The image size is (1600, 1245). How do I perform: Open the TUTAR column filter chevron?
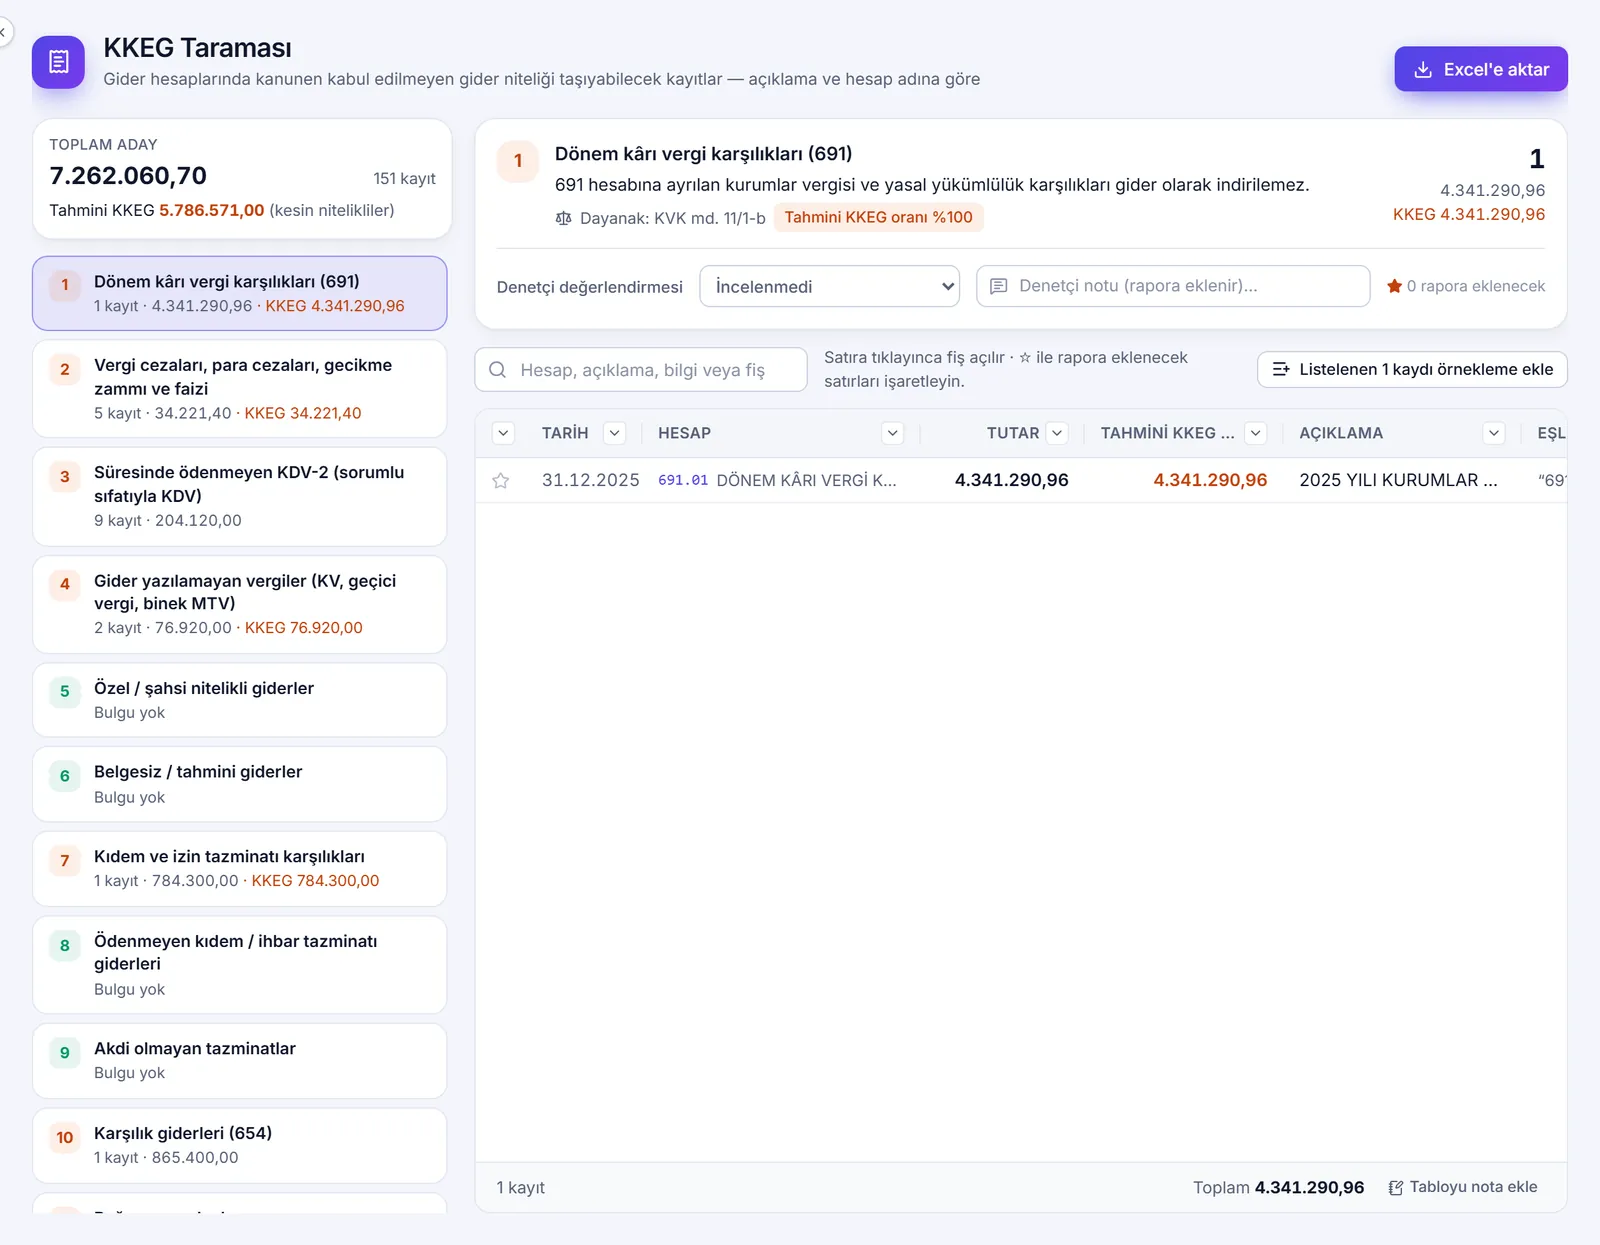click(1057, 433)
